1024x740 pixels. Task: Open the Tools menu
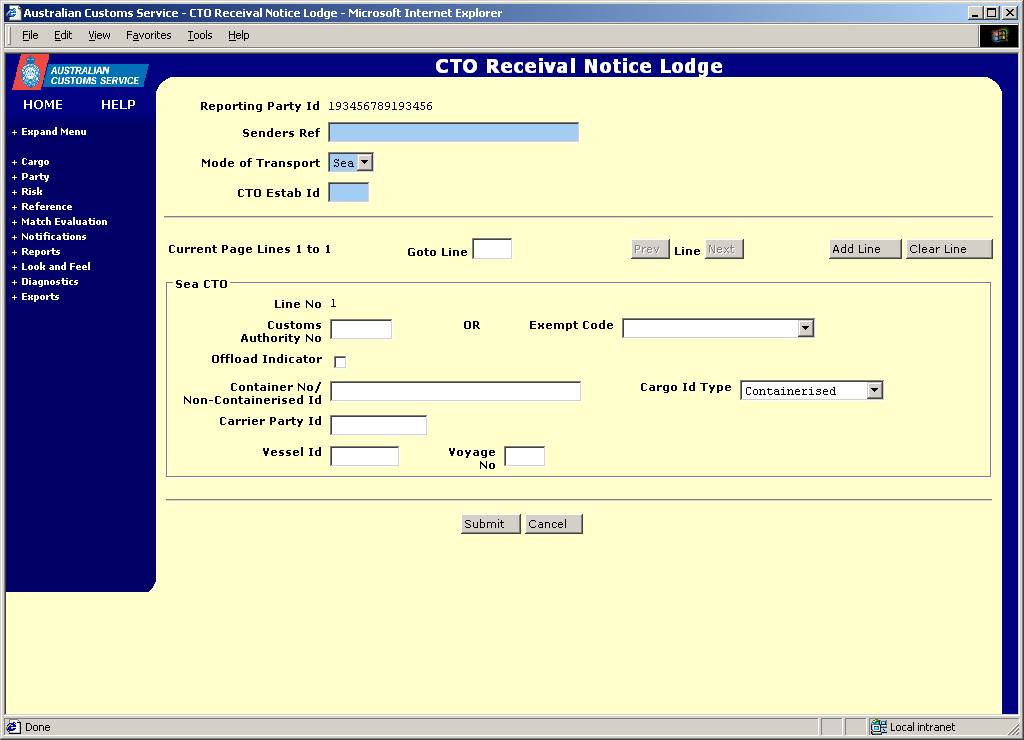200,35
